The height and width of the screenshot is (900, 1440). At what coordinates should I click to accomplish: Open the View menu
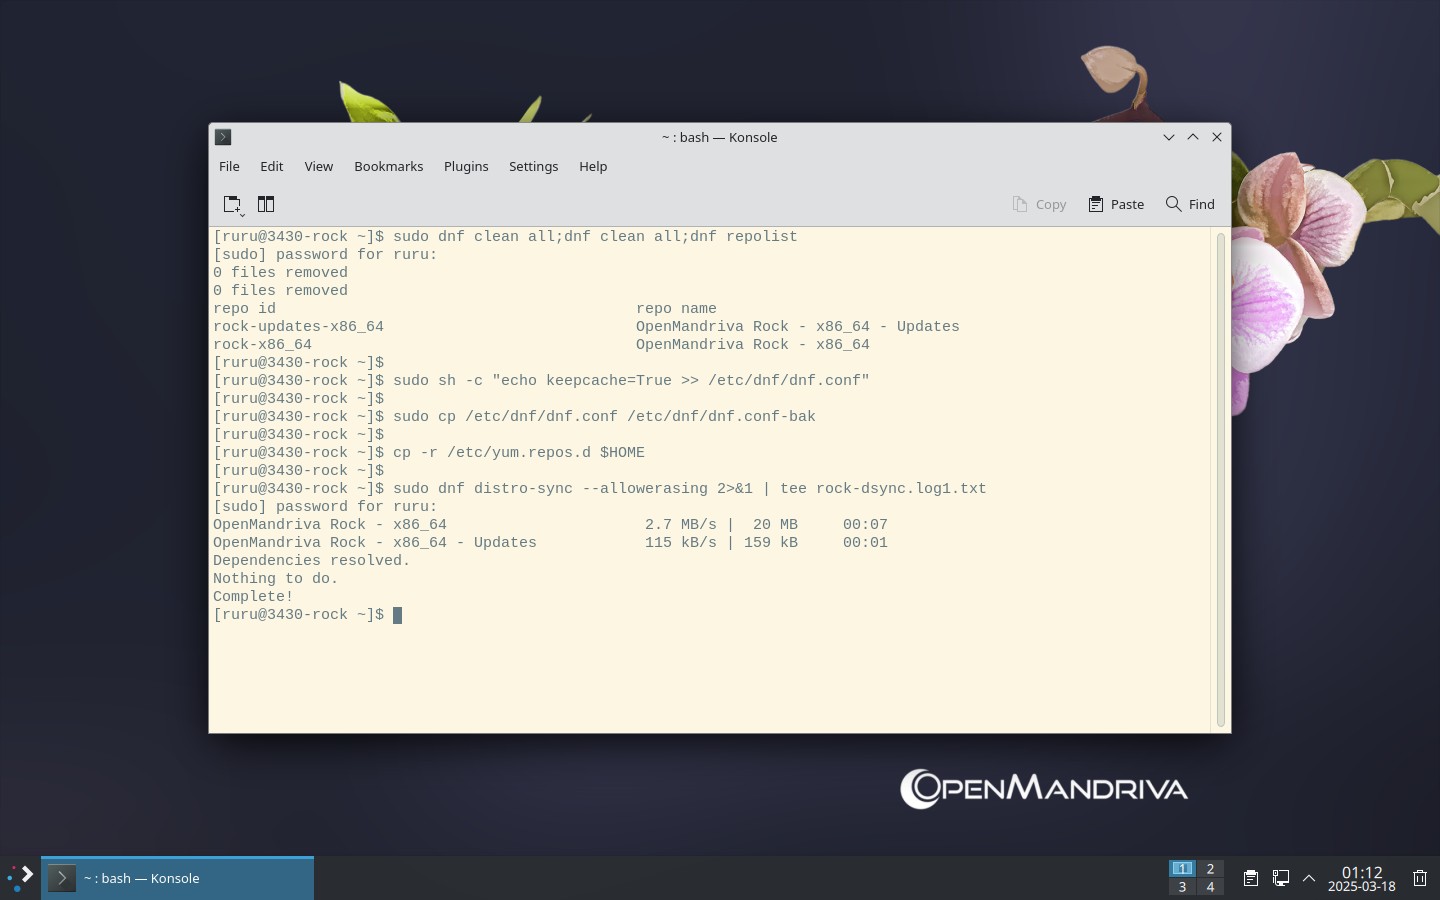(x=319, y=166)
